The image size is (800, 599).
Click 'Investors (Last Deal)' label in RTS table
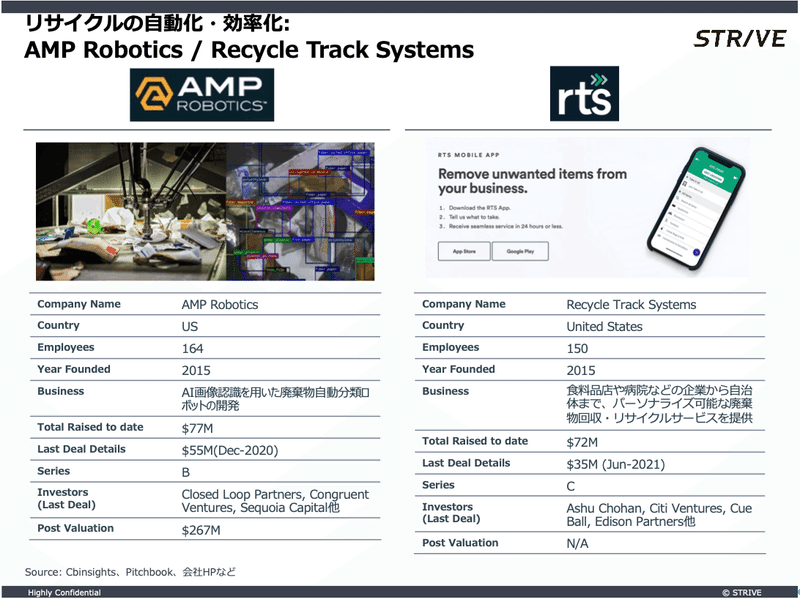[x=451, y=513]
